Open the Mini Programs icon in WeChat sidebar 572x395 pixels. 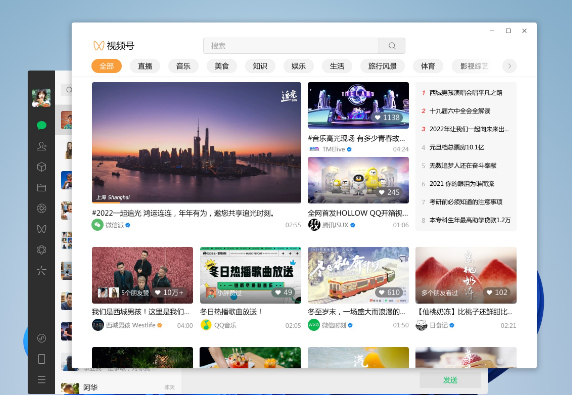click(x=42, y=338)
